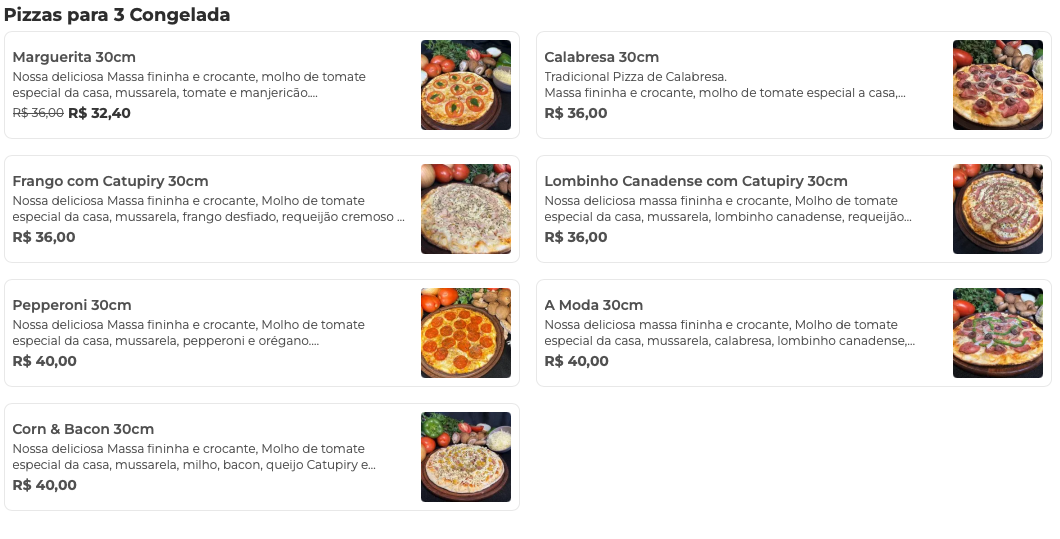This screenshot has width=1060, height=539.
Task: Open the Calabresa pizza photo
Action: coord(997,85)
